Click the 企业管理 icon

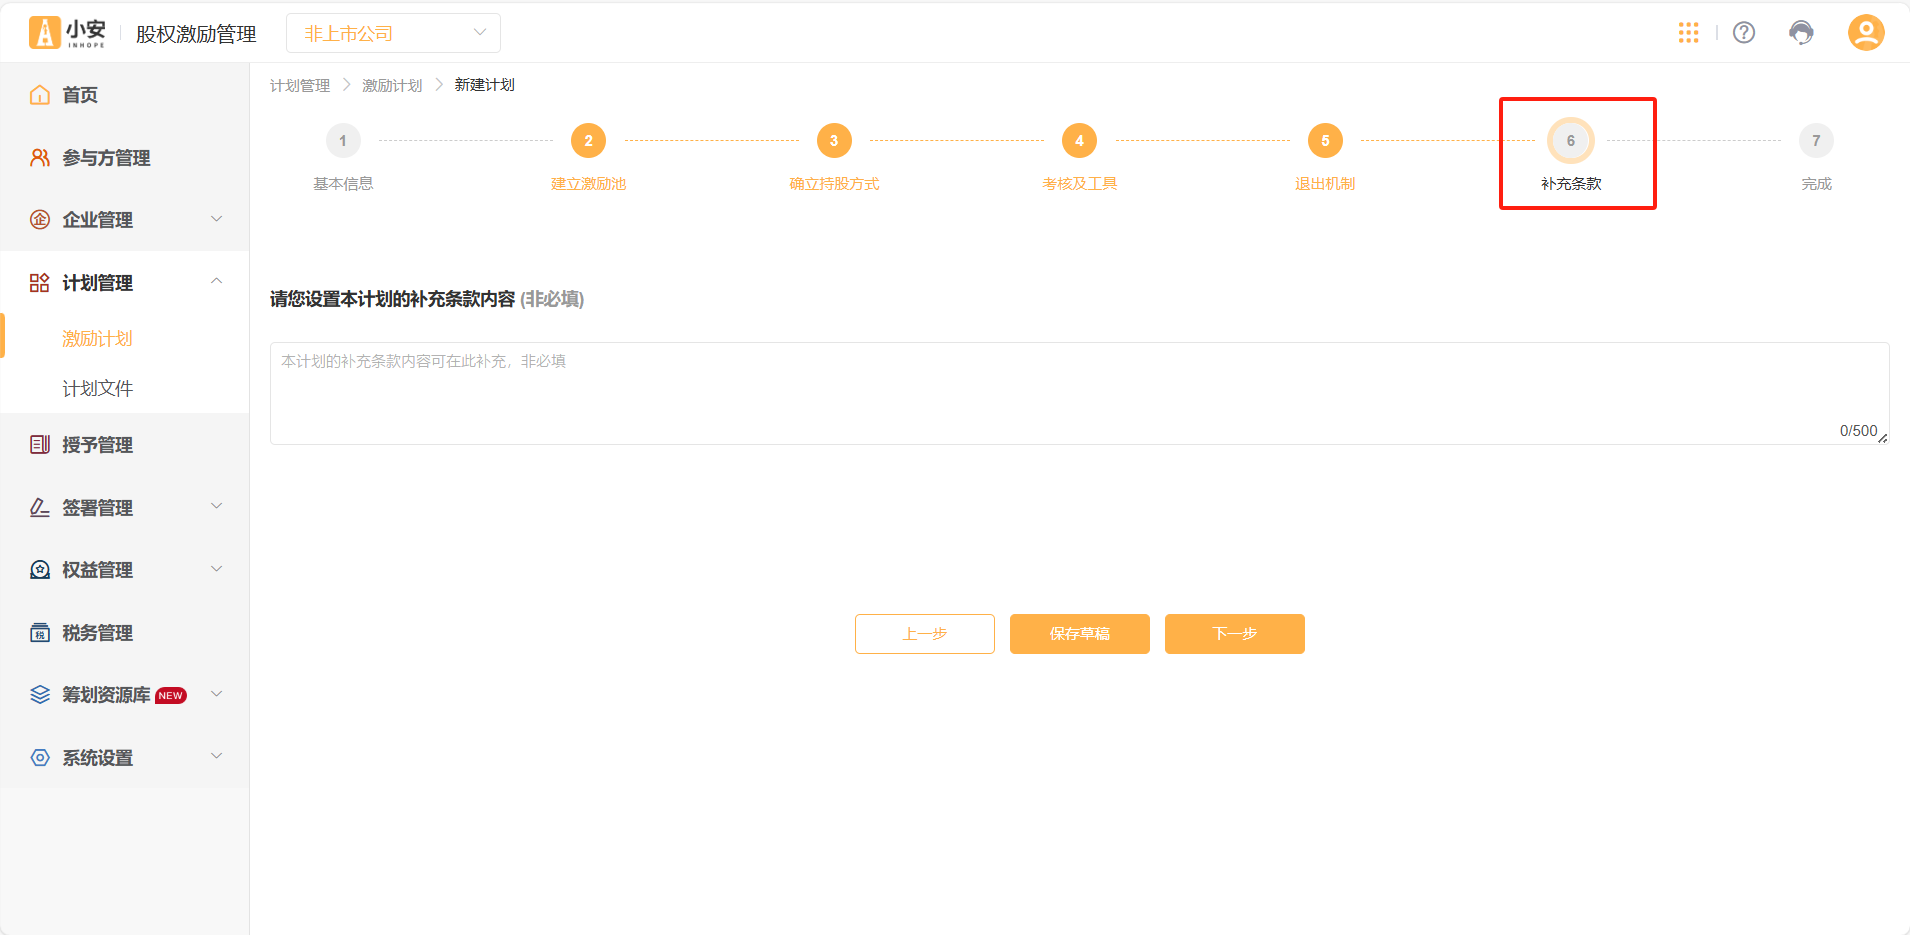click(x=40, y=220)
